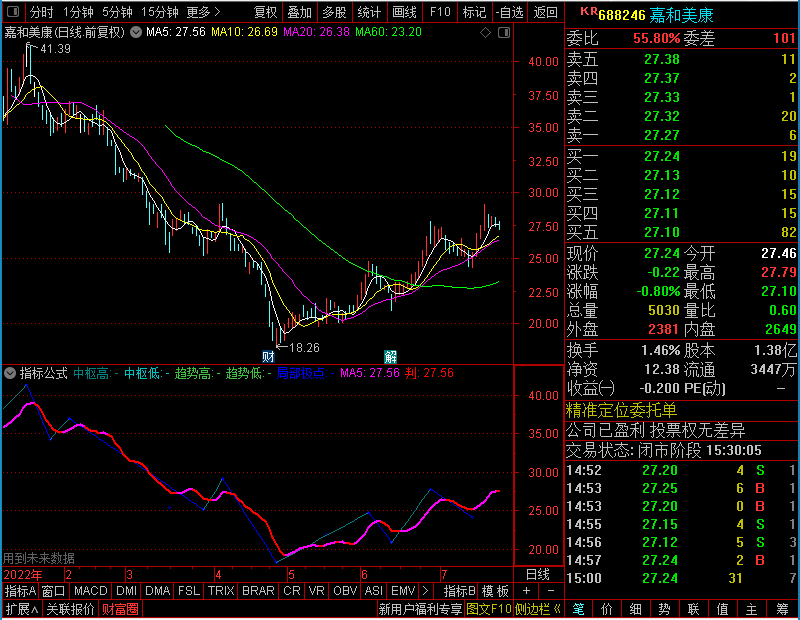800x620 pixels.
Task: Click the 标记 mark button
Action: (474, 12)
